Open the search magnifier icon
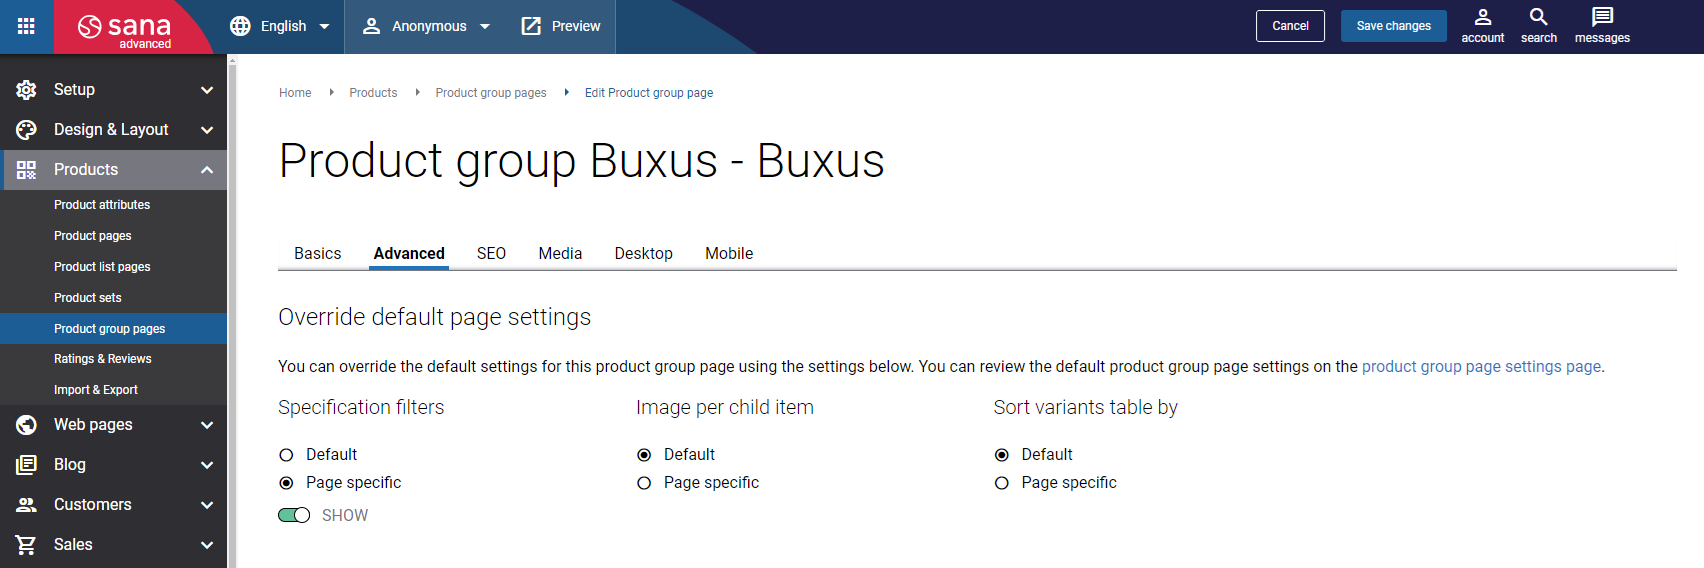 [1539, 17]
